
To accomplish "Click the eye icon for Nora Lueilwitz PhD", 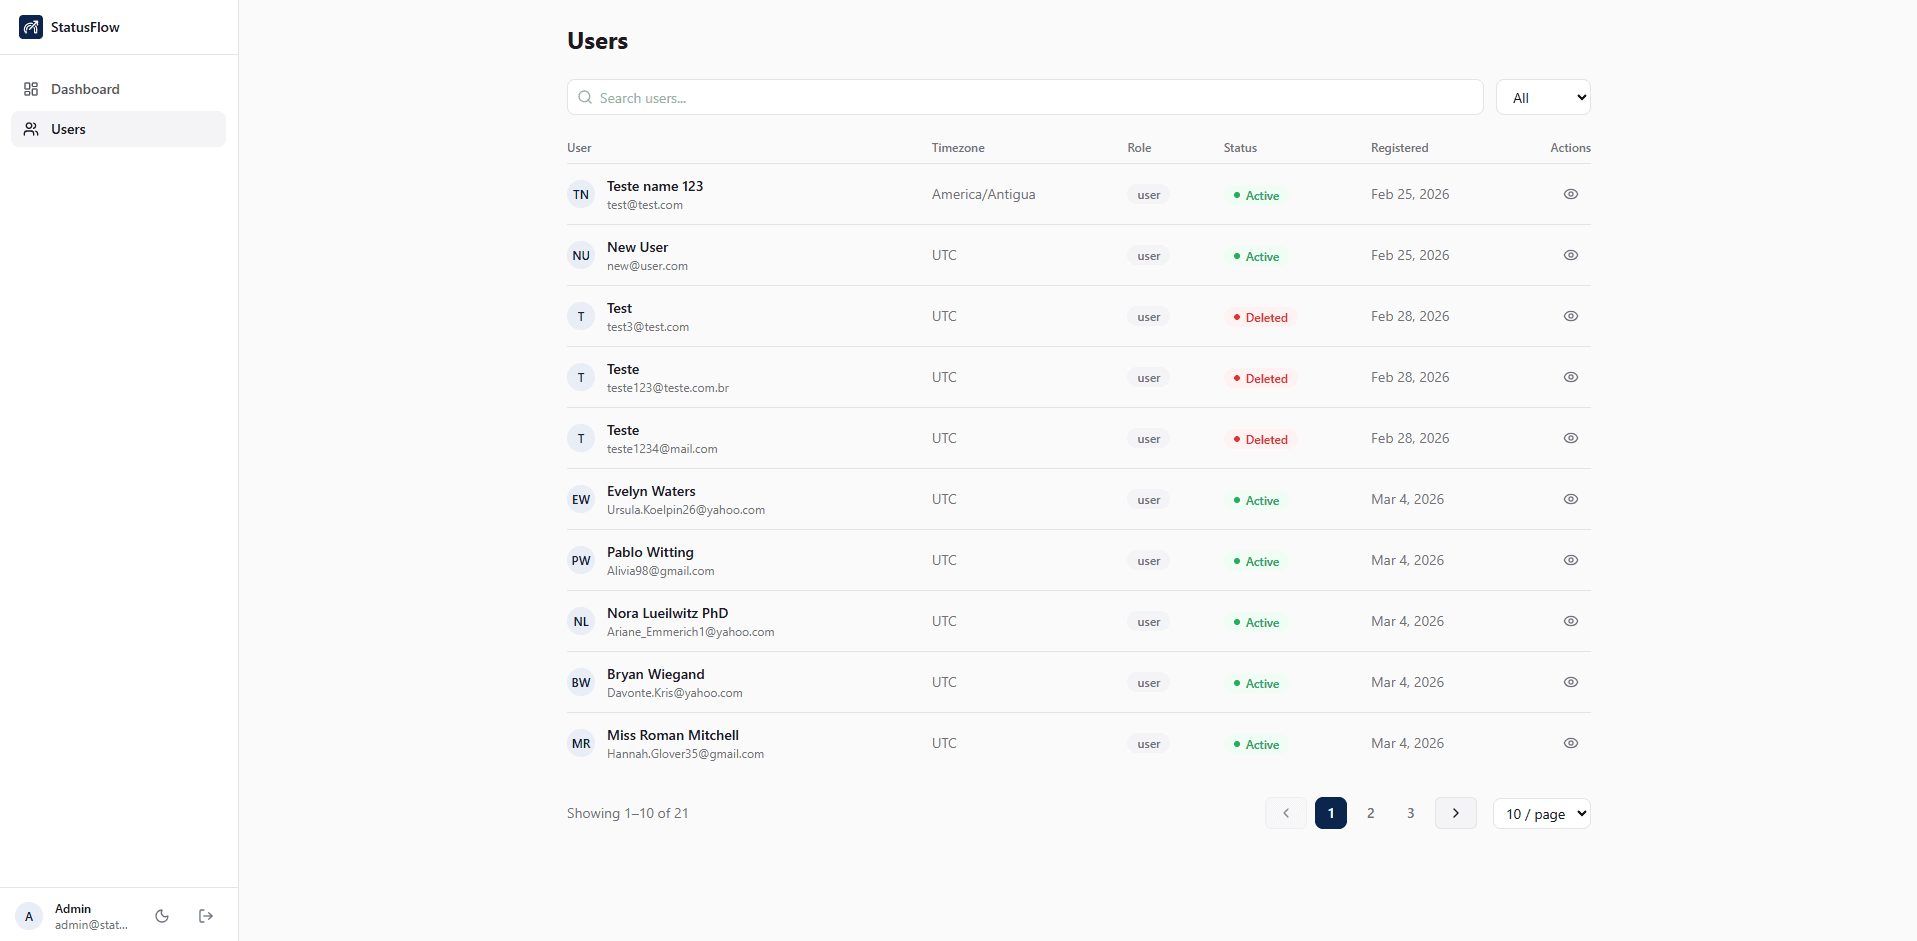I will tap(1570, 621).
